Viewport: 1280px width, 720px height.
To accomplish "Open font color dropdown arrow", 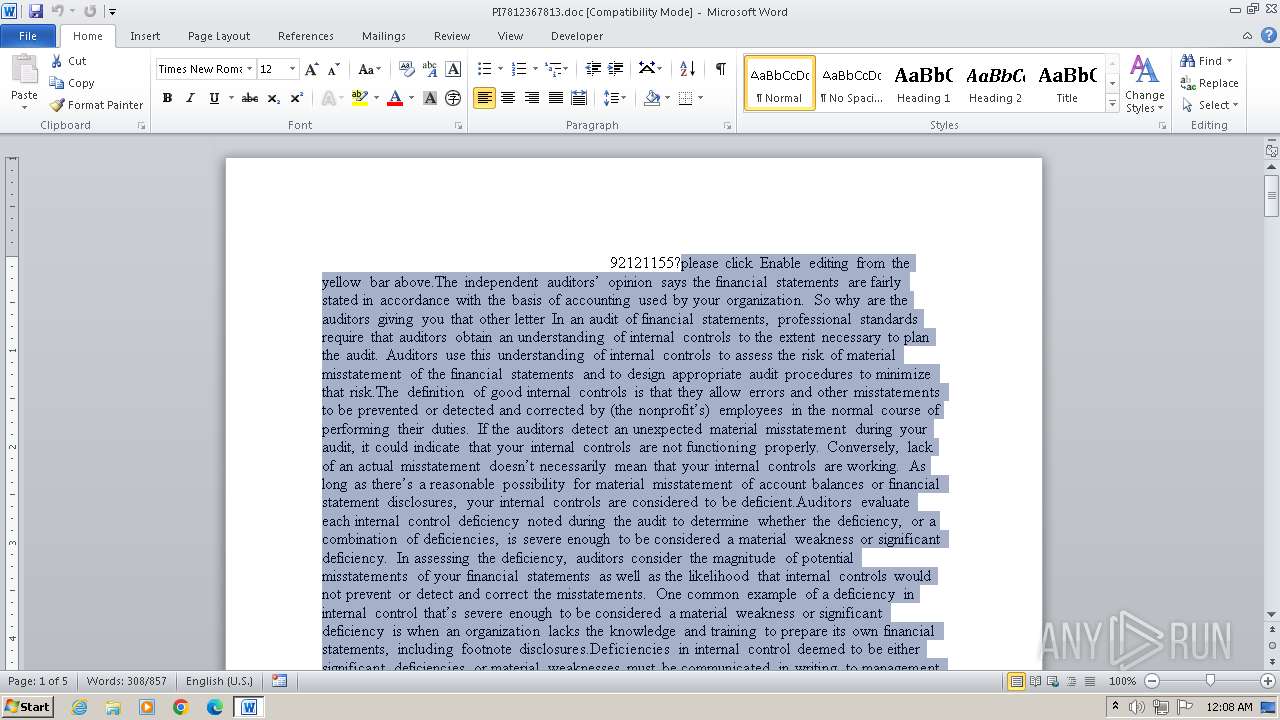I will click(x=411, y=98).
